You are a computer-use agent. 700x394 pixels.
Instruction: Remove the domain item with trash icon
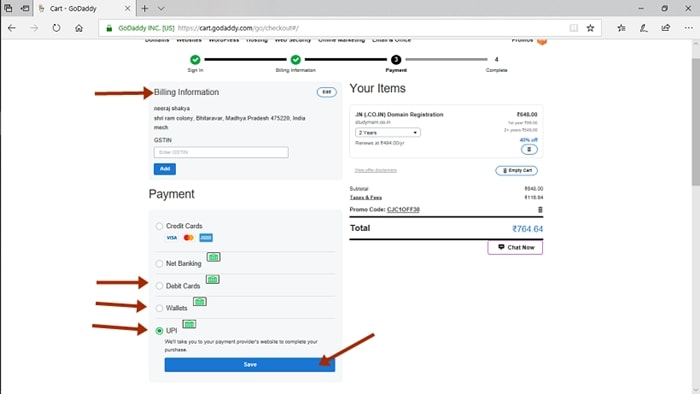tap(529, 149)
